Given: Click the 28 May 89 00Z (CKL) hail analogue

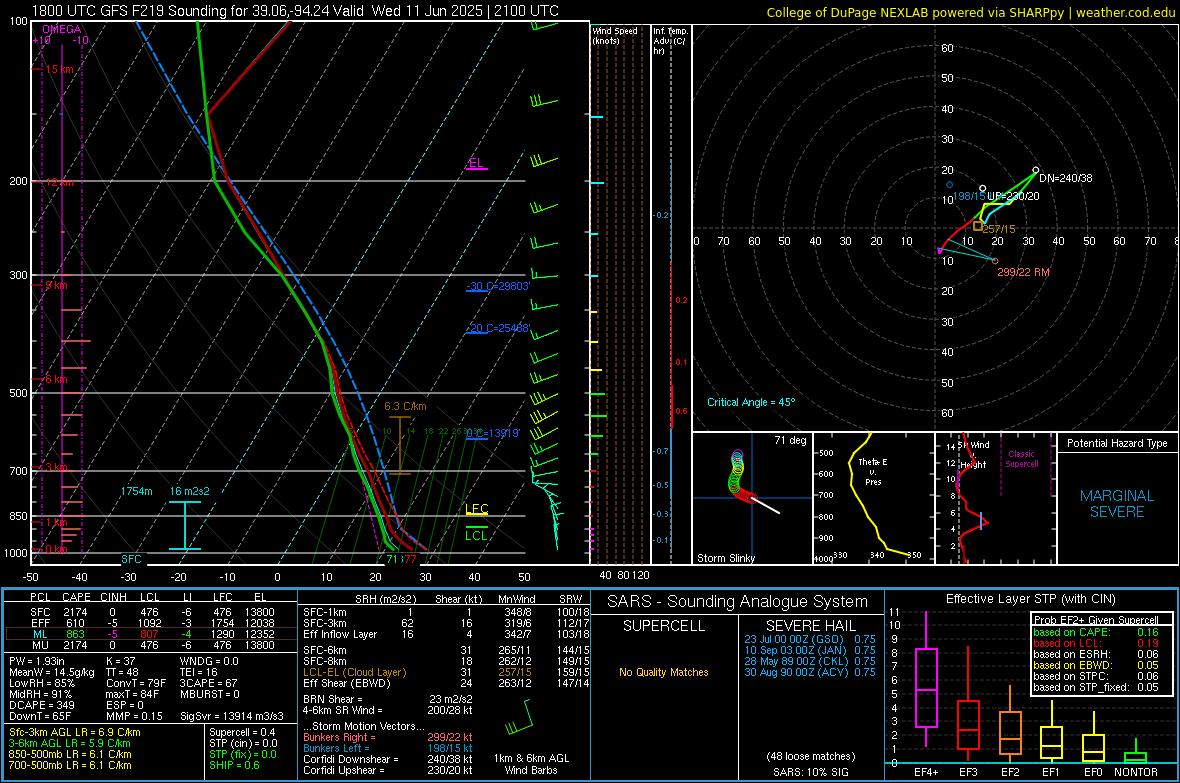Looking at the screenshot, I should click(810, 661).
